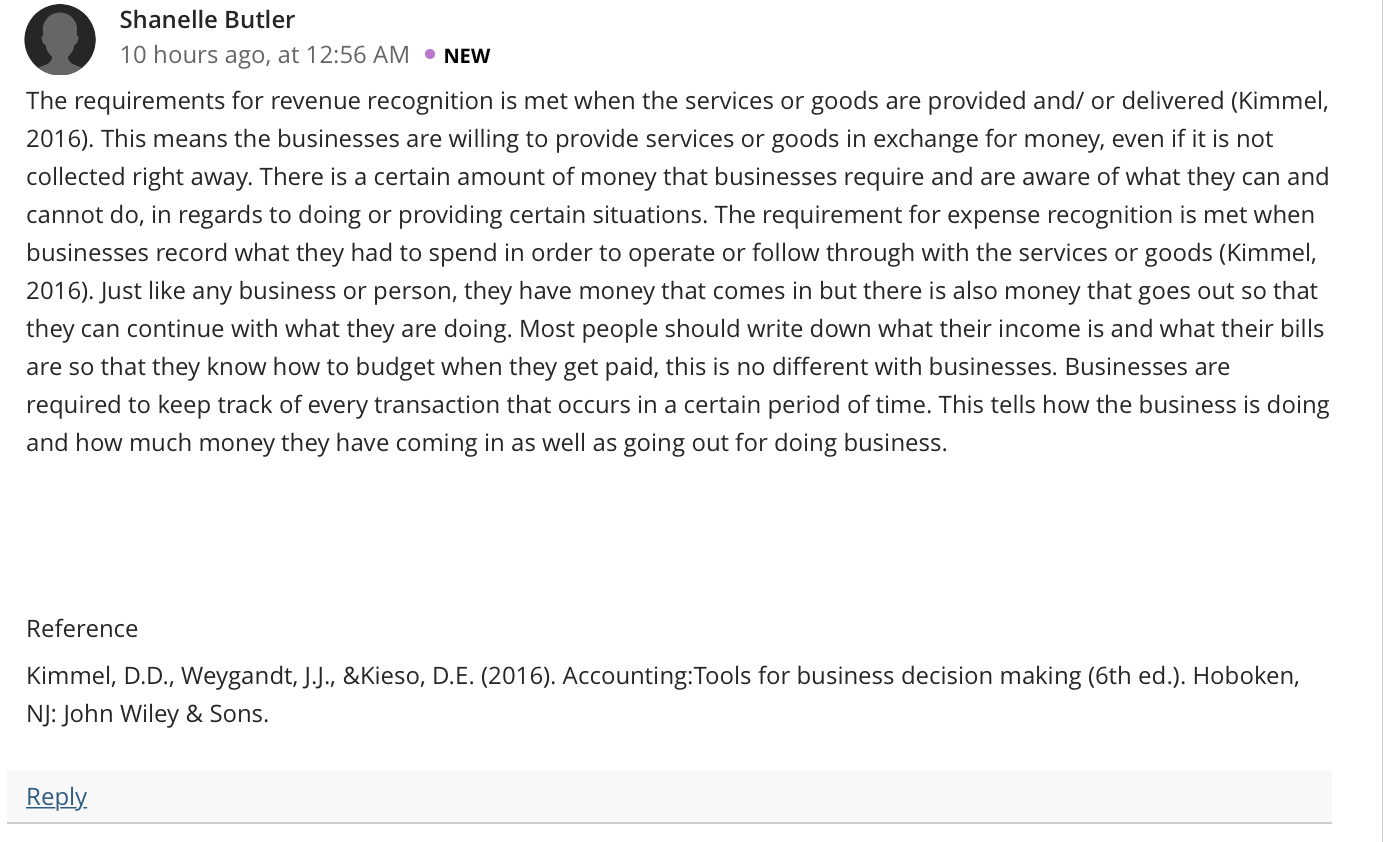Click the divider line below Reply bar
1384x842 pixels.
coord(668,822)
